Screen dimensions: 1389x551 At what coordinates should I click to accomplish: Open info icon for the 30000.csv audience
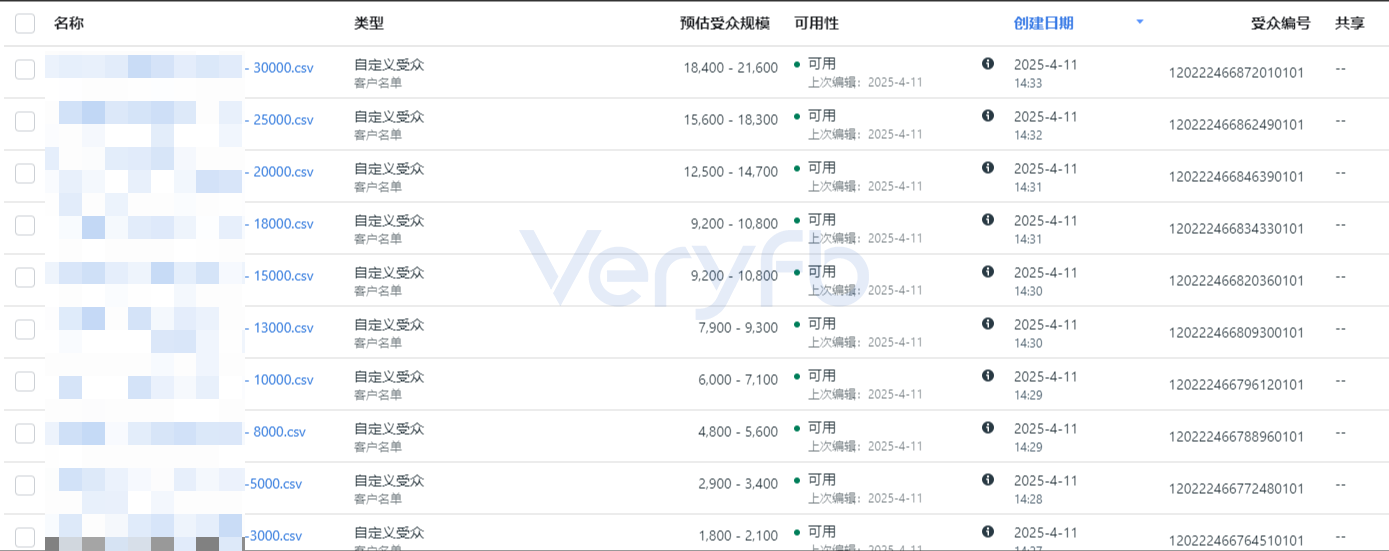point(988,64)
